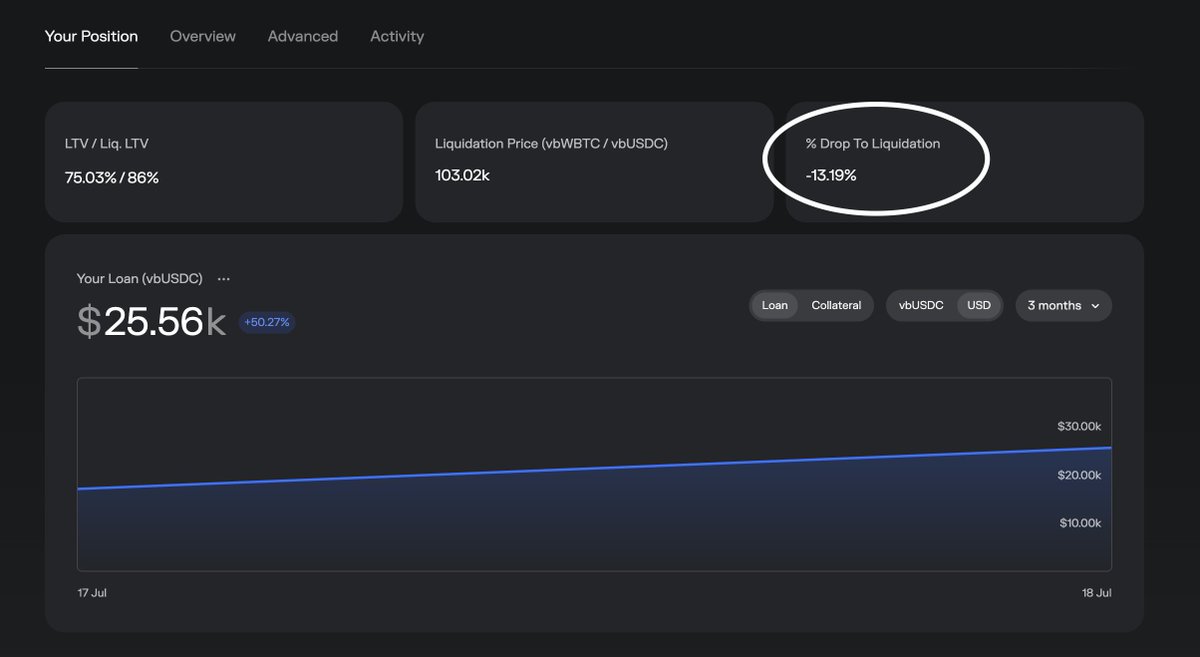
Task: Open the three-dot menu beside Your Loan
Action: tap(224, 279)
